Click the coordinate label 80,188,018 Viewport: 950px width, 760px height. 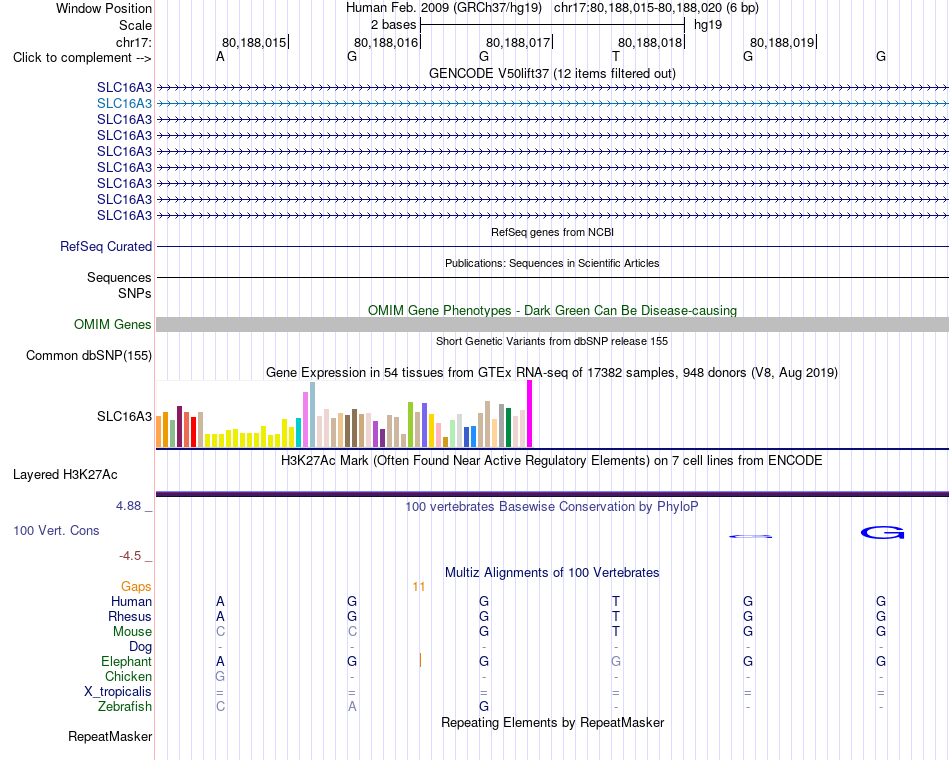point(650,43)
